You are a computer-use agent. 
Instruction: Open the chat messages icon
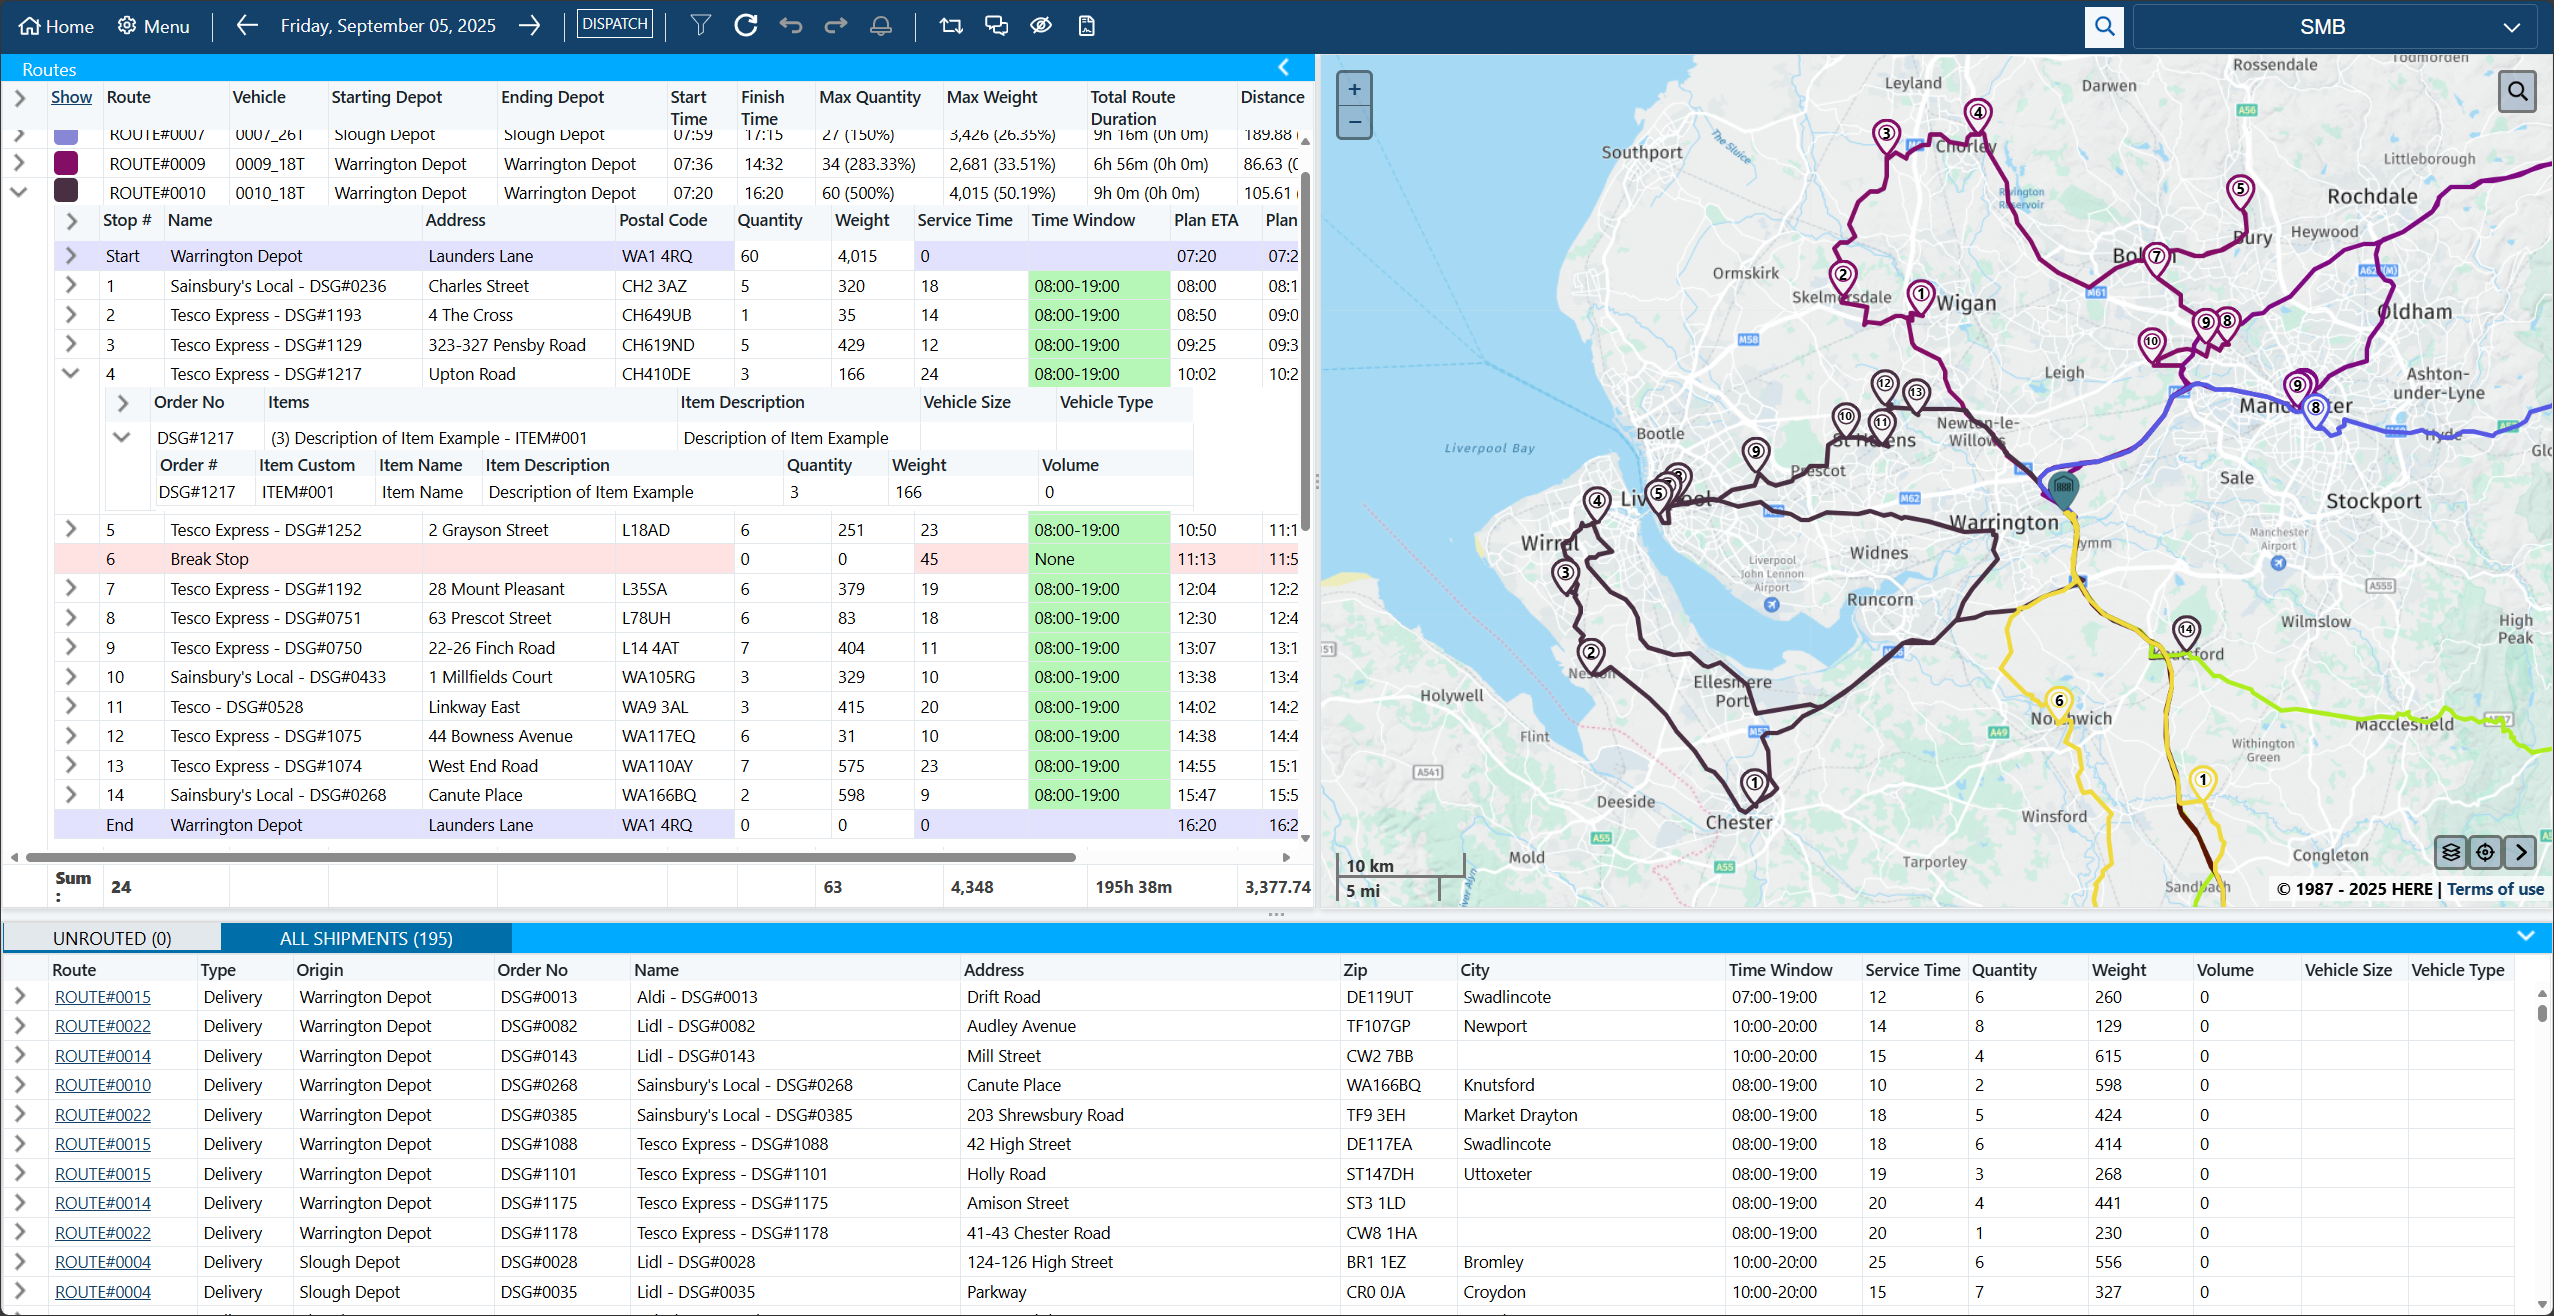point(996,26)
